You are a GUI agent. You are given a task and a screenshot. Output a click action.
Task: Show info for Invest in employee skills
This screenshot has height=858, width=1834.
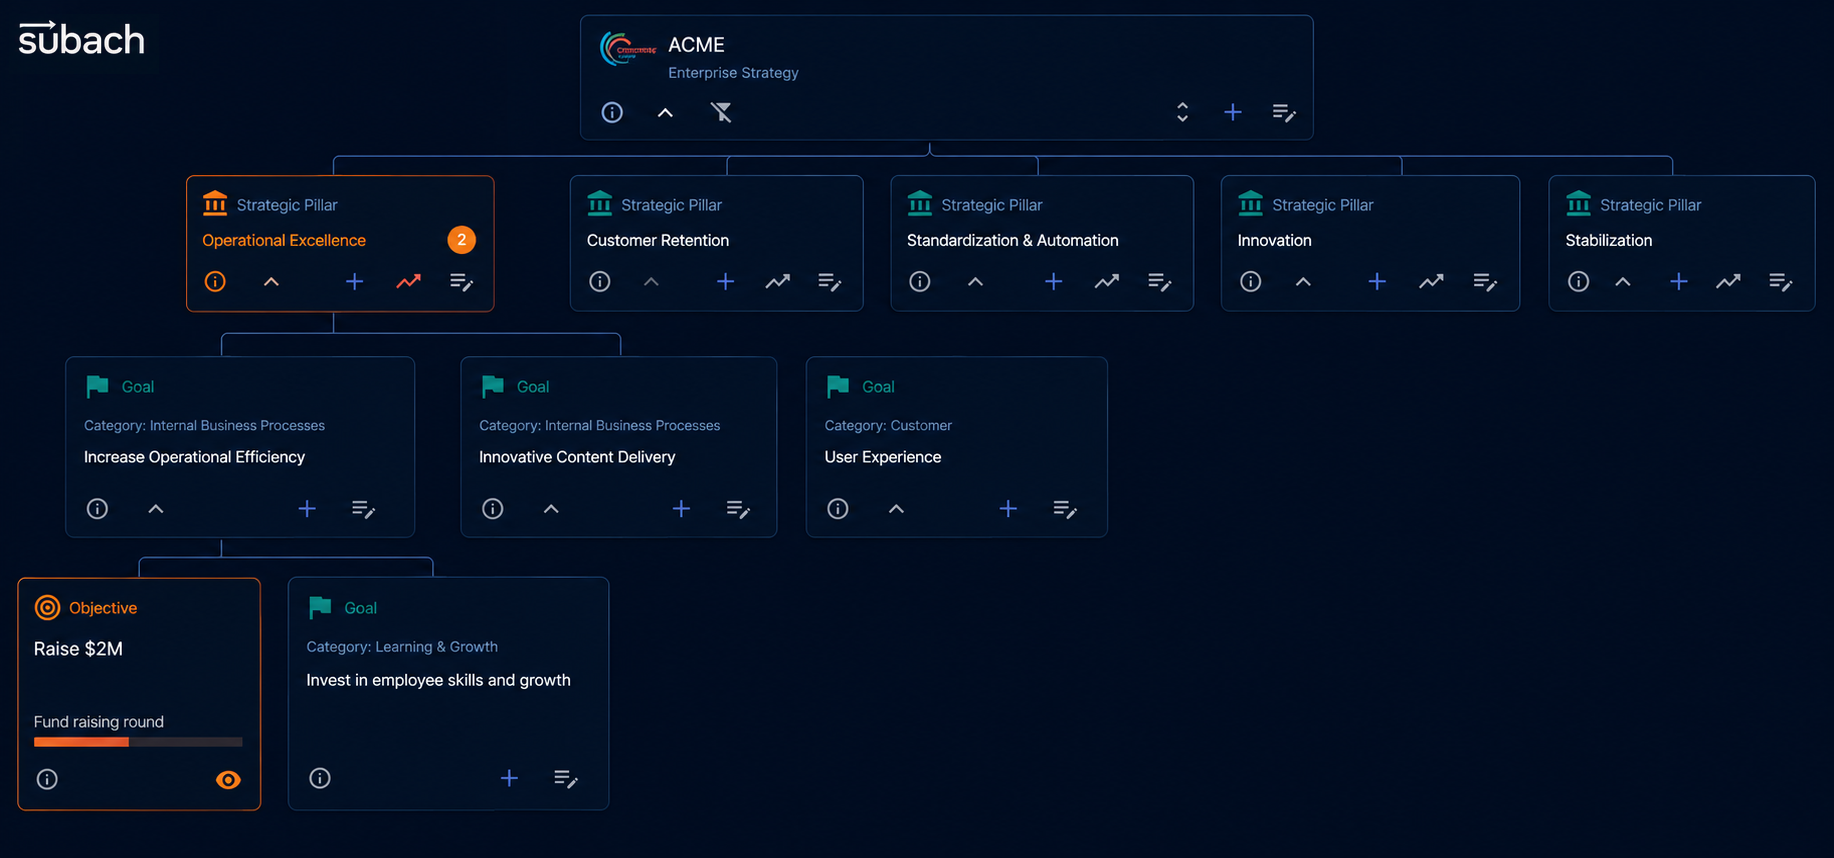320,778
